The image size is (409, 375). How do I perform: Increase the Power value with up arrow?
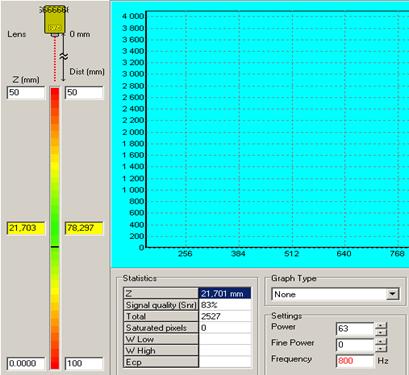click(x=381, y=325)
